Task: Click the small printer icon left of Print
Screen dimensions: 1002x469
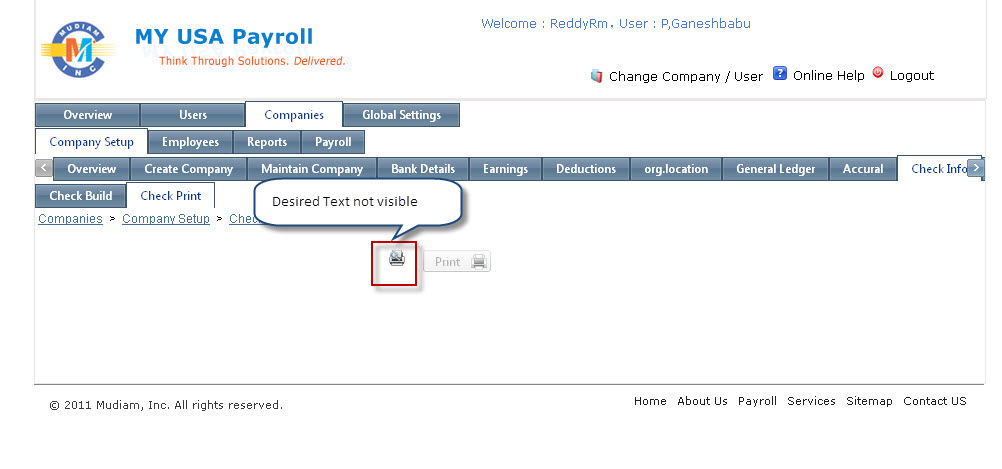Action: point(397,259)
